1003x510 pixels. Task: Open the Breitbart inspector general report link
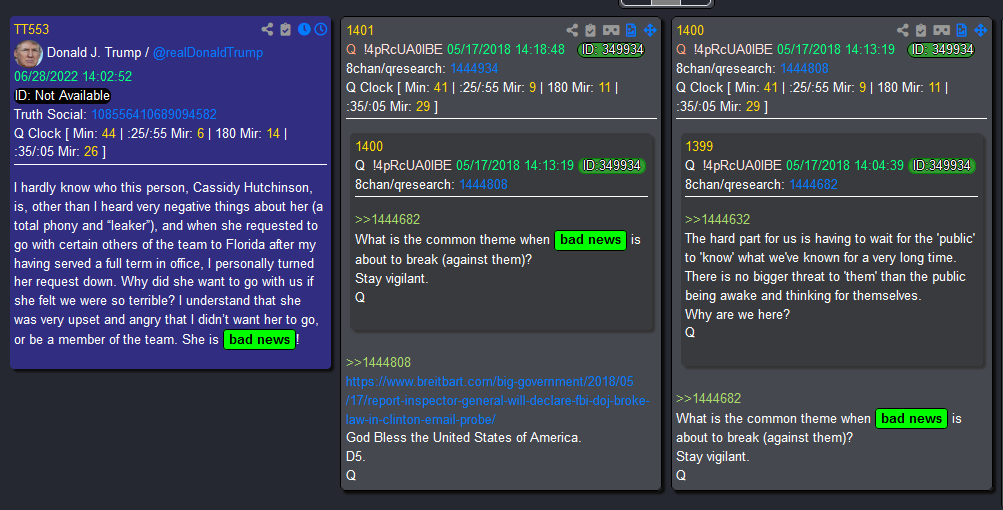pos(498,401)
